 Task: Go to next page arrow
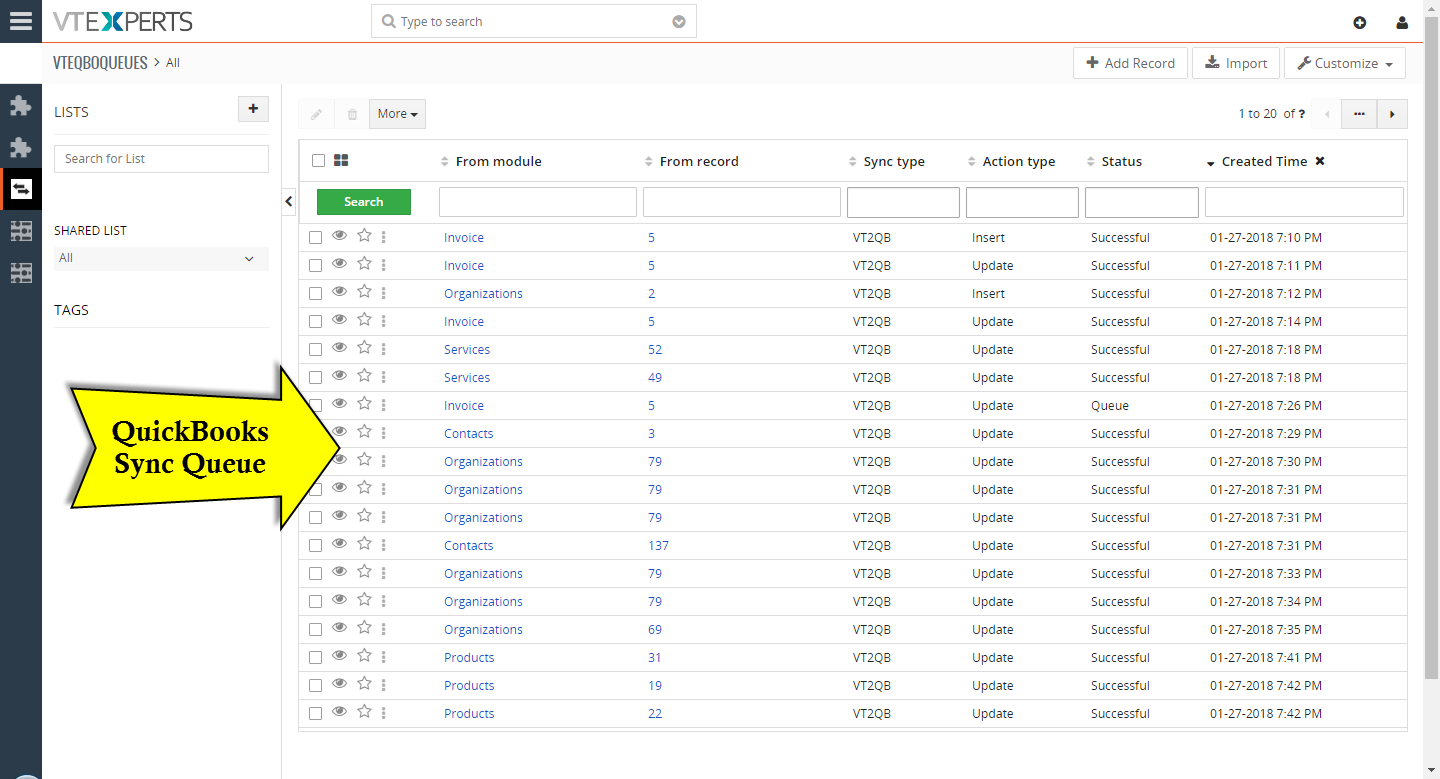coord(1392,114)
